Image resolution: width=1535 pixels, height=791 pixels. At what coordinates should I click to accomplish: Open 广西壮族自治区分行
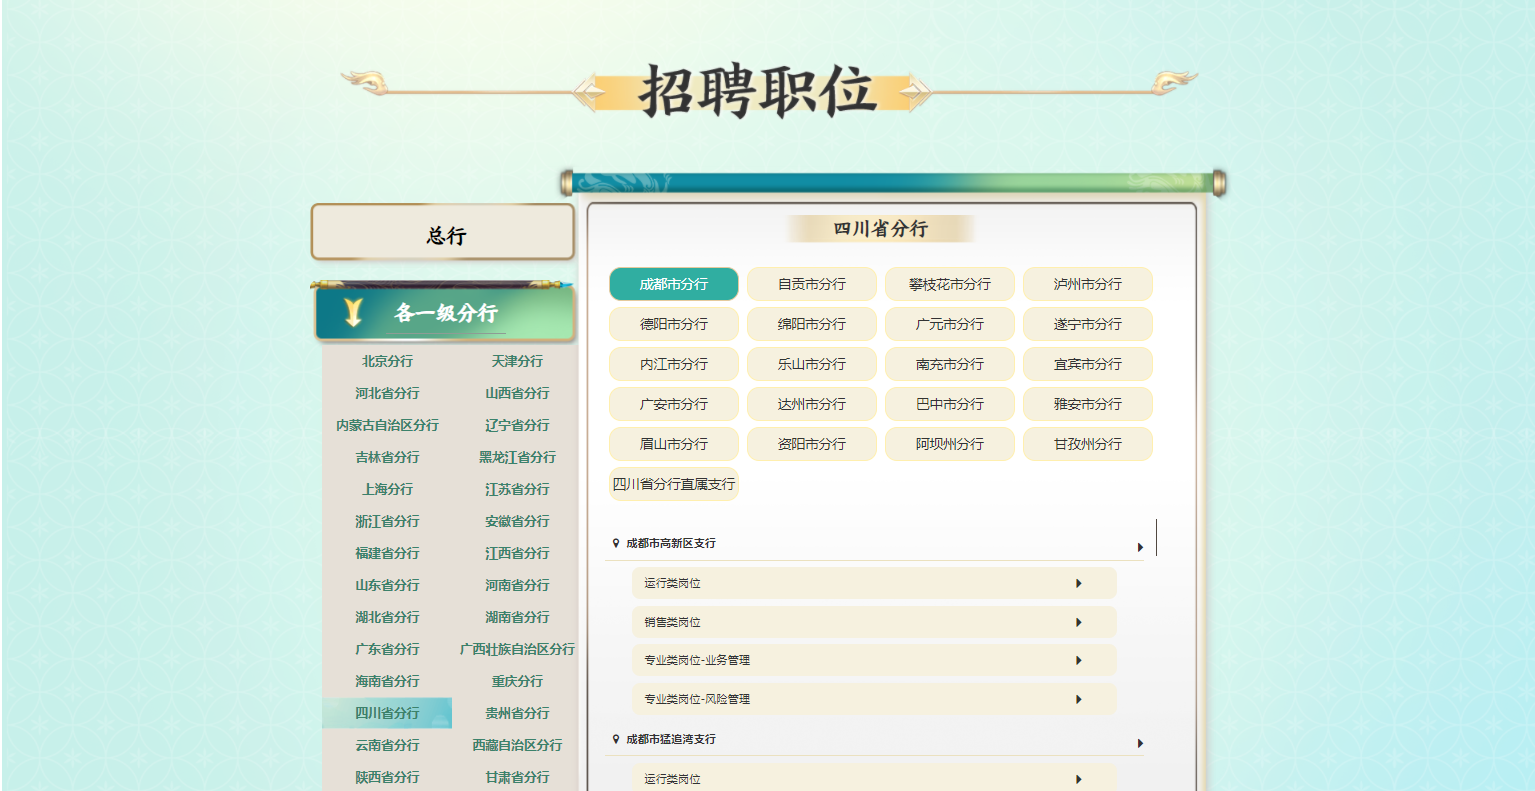coord(517,649)
